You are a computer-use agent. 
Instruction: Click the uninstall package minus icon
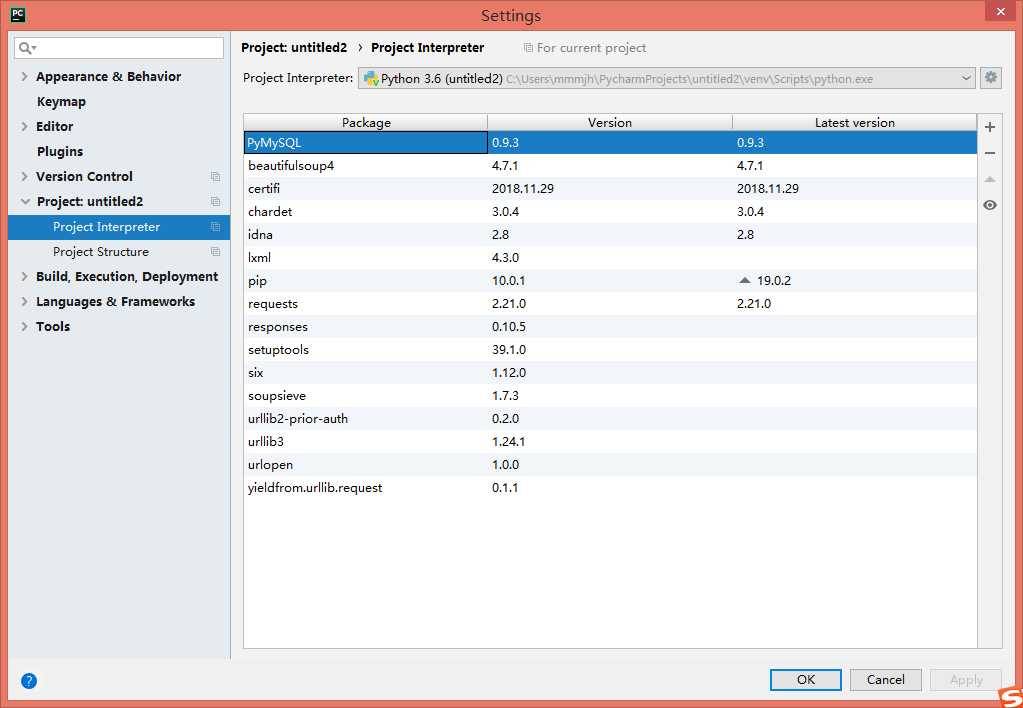click(990, 153)
